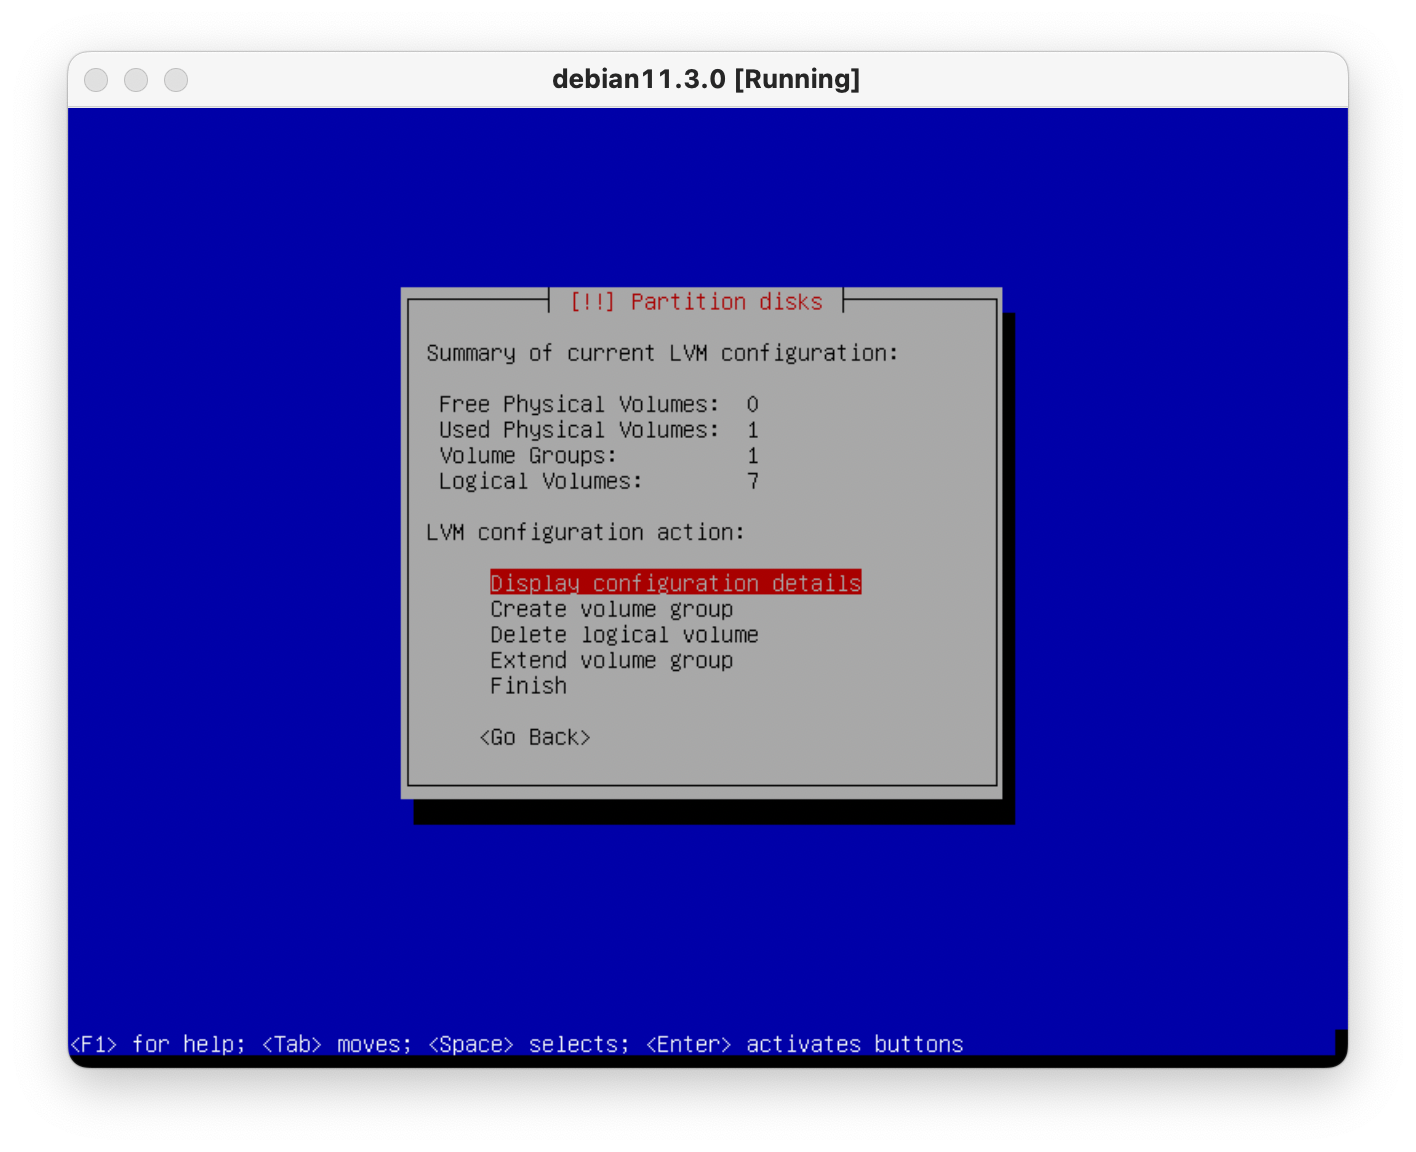Select Display configuration details option
The image size is (1416, 1152).
[x=675, y=583]
